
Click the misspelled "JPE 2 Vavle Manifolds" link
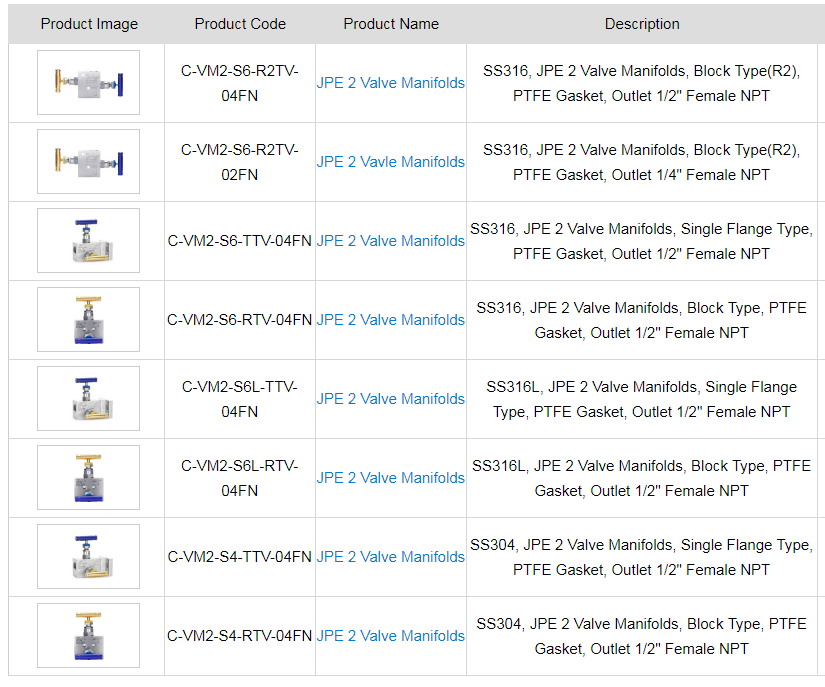pyautogui.click(x=390, y=162)
